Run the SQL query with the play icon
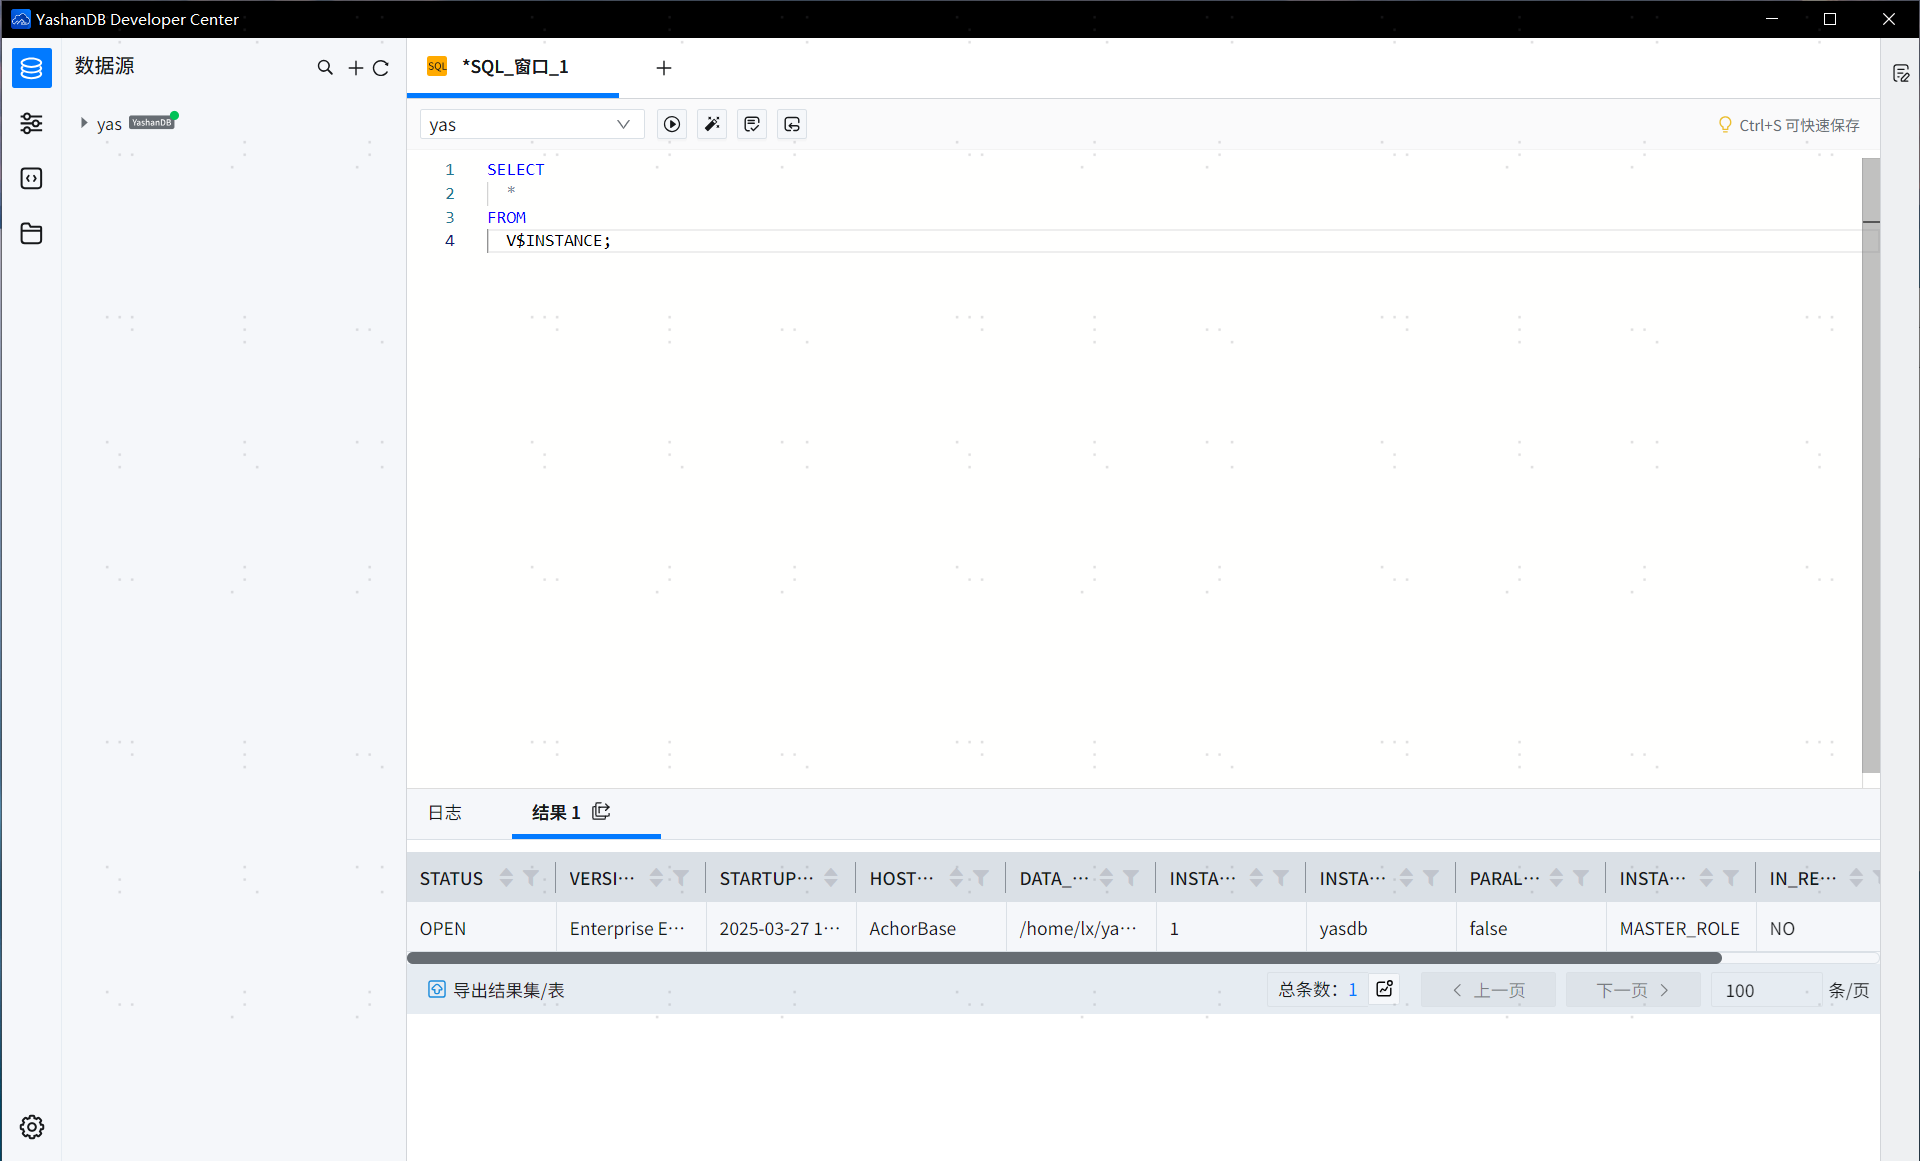This screenshot has height=1161, width=1920. [672, 123]
